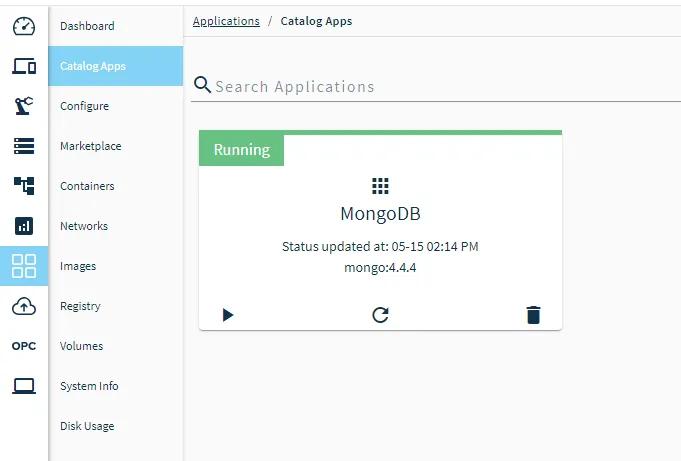
Task: Open the Containers menu item
Action: [x=116, y=186]
